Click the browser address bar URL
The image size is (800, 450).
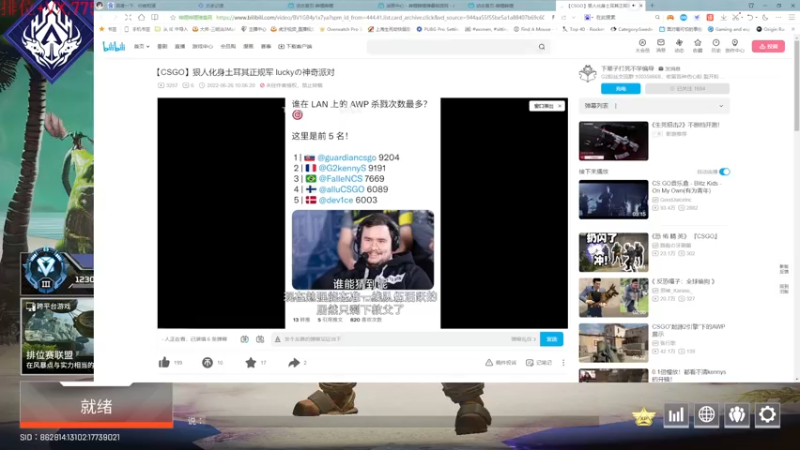[x=380, y=17]
